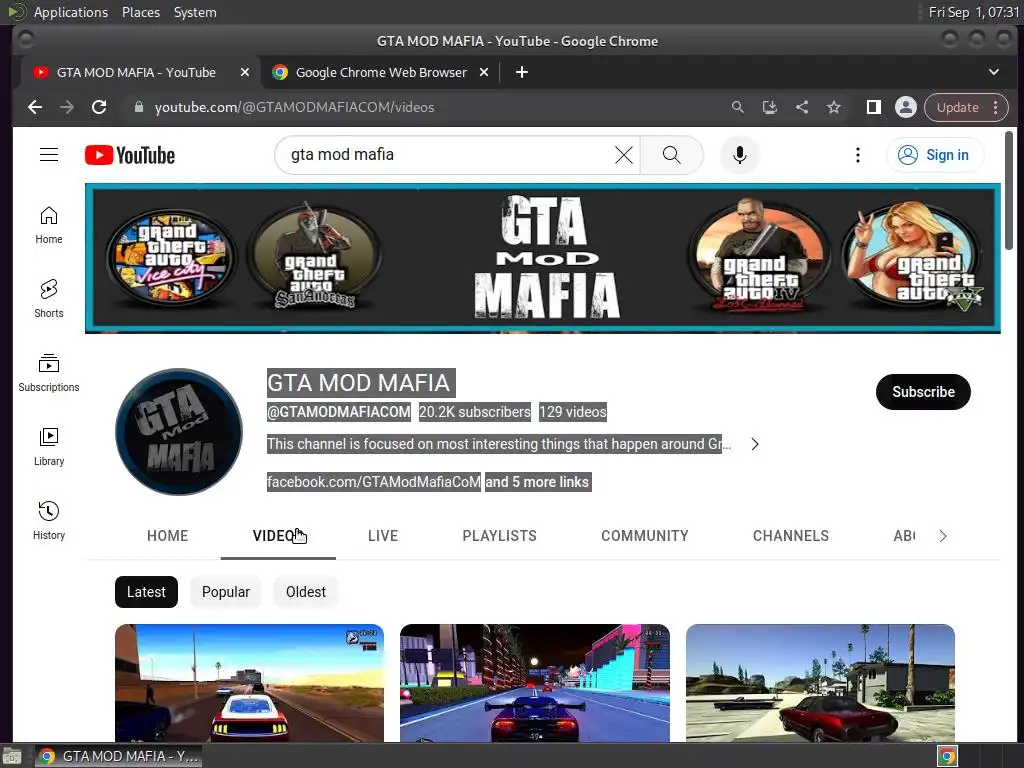The width and height of the screenshot is (1024, 768).
Task: Open the Places menu
Action: point(140,12)
